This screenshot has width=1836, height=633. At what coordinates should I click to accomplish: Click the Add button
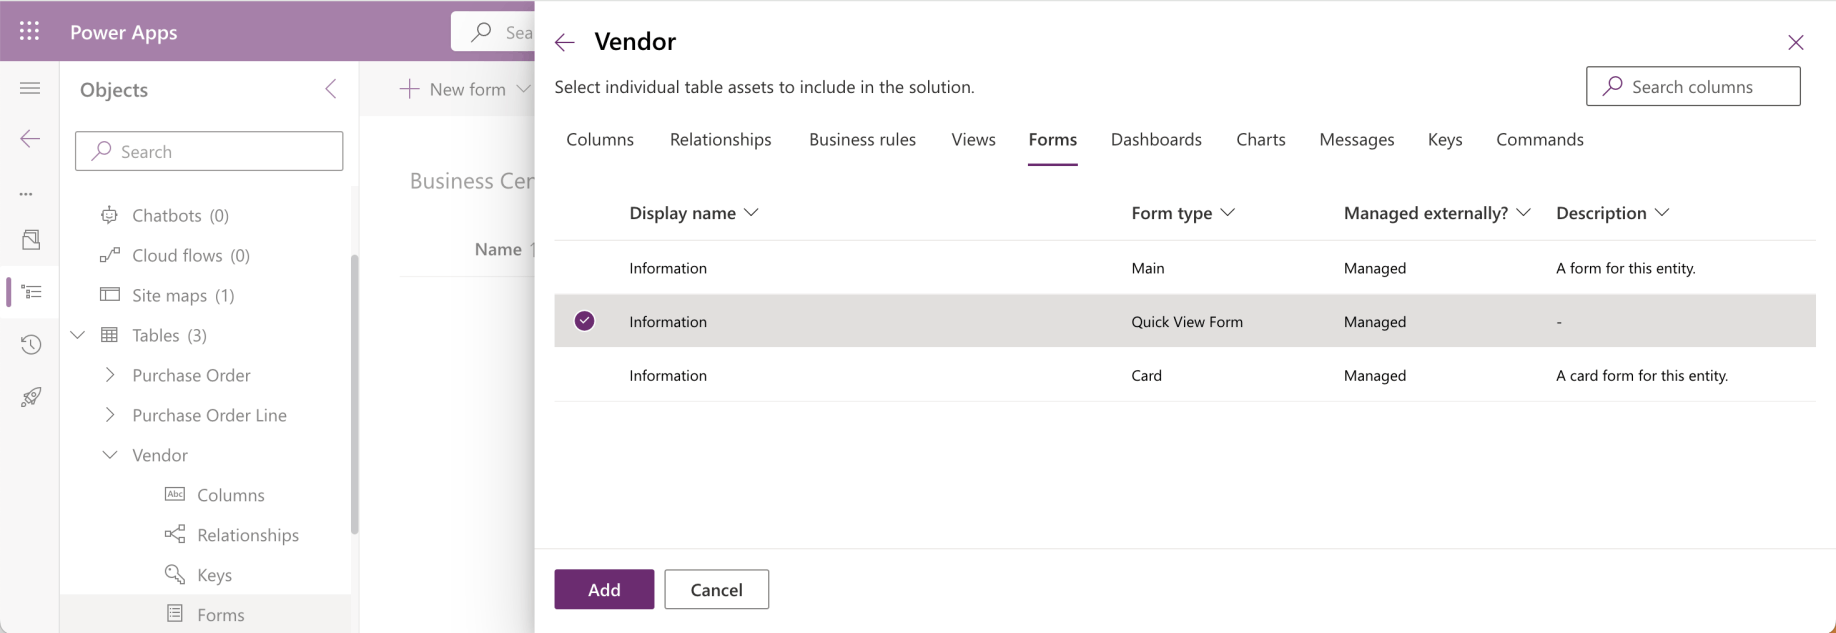tap(604, 590)
